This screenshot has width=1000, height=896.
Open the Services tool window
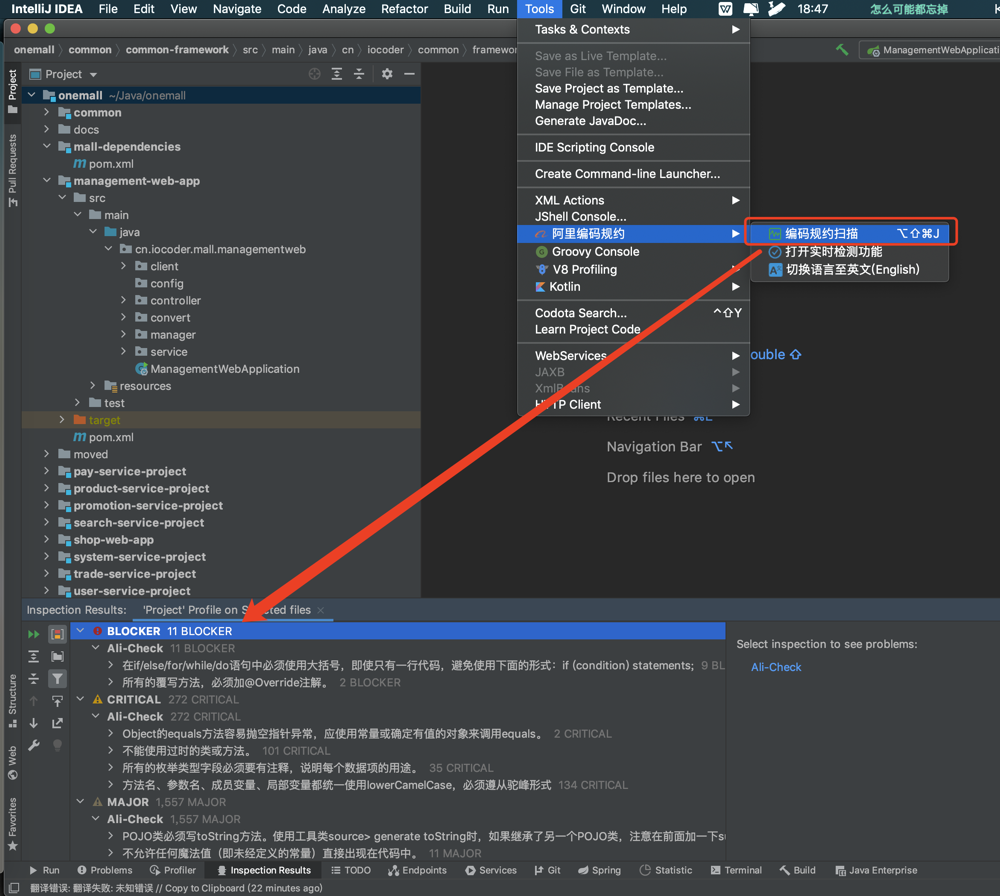pos(490,870)
